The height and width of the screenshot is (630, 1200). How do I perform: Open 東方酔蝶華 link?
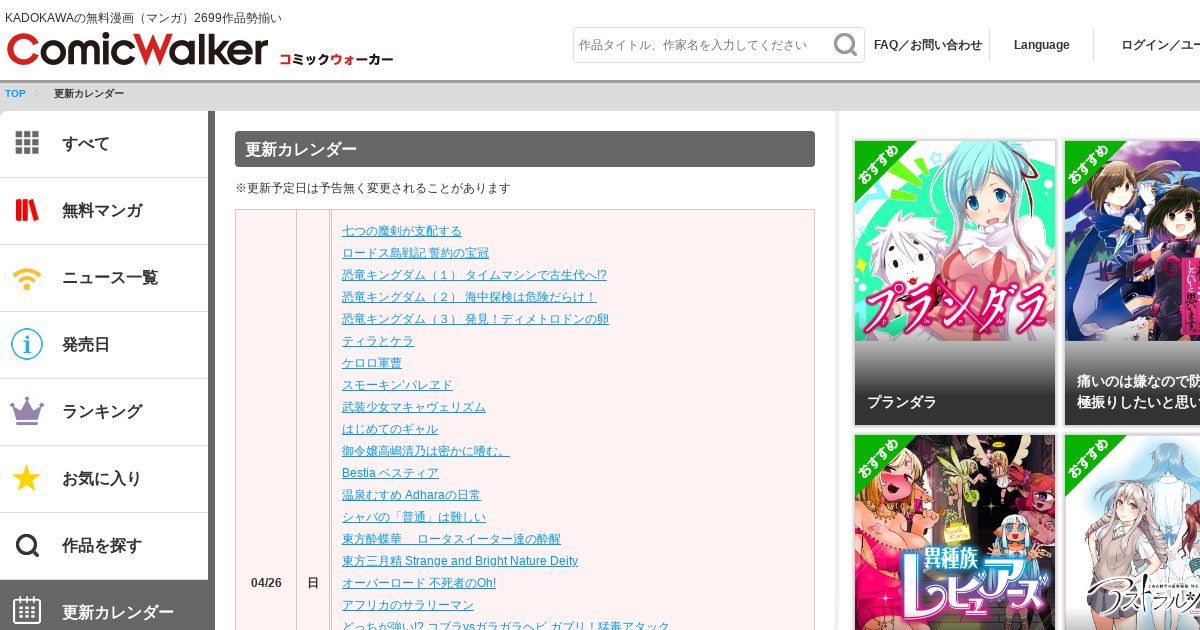click(x=451, y=539)
